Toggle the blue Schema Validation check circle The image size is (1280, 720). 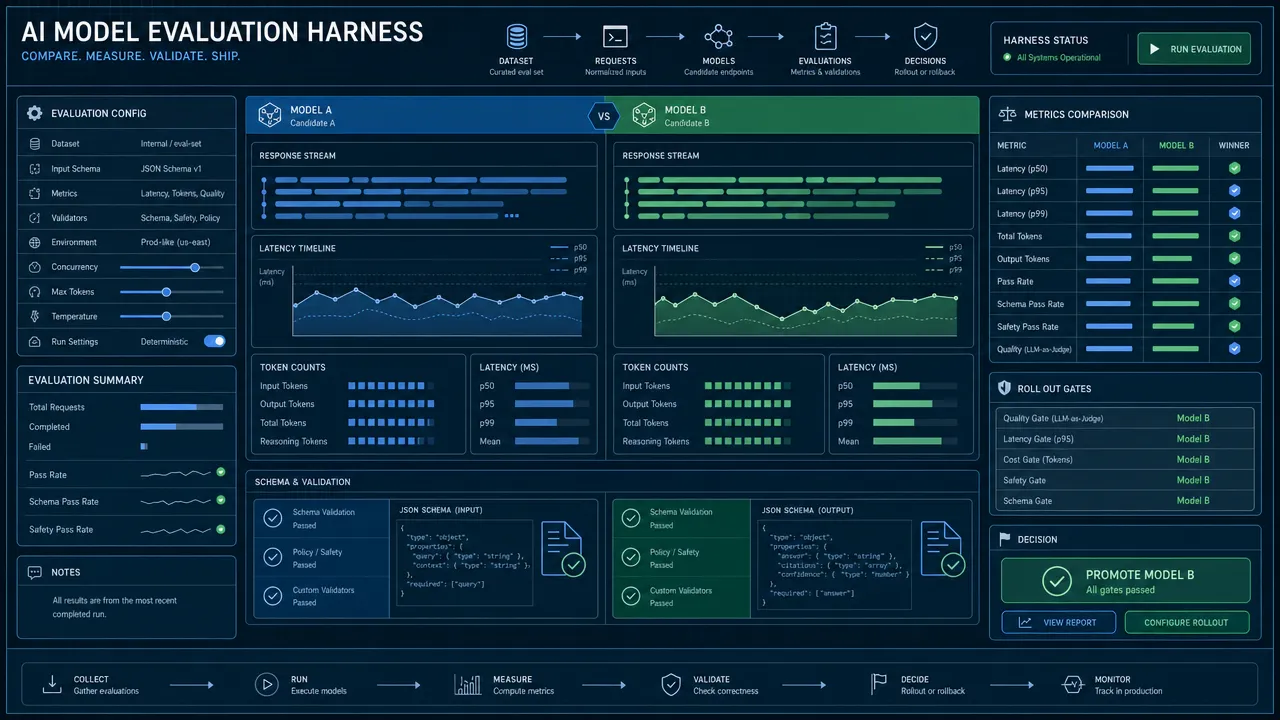(273, 518)
